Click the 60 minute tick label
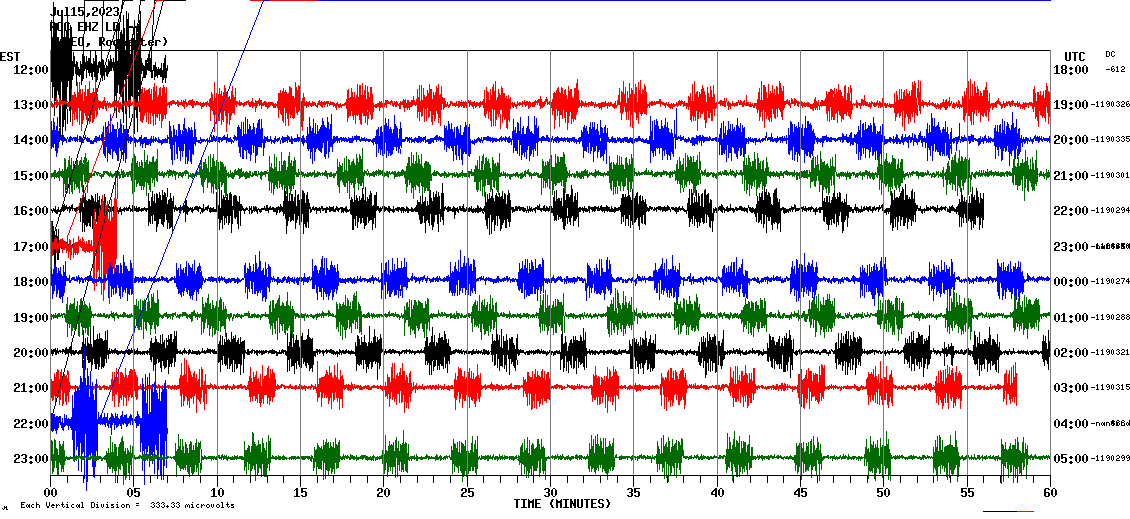 [x=1049, y=493]
